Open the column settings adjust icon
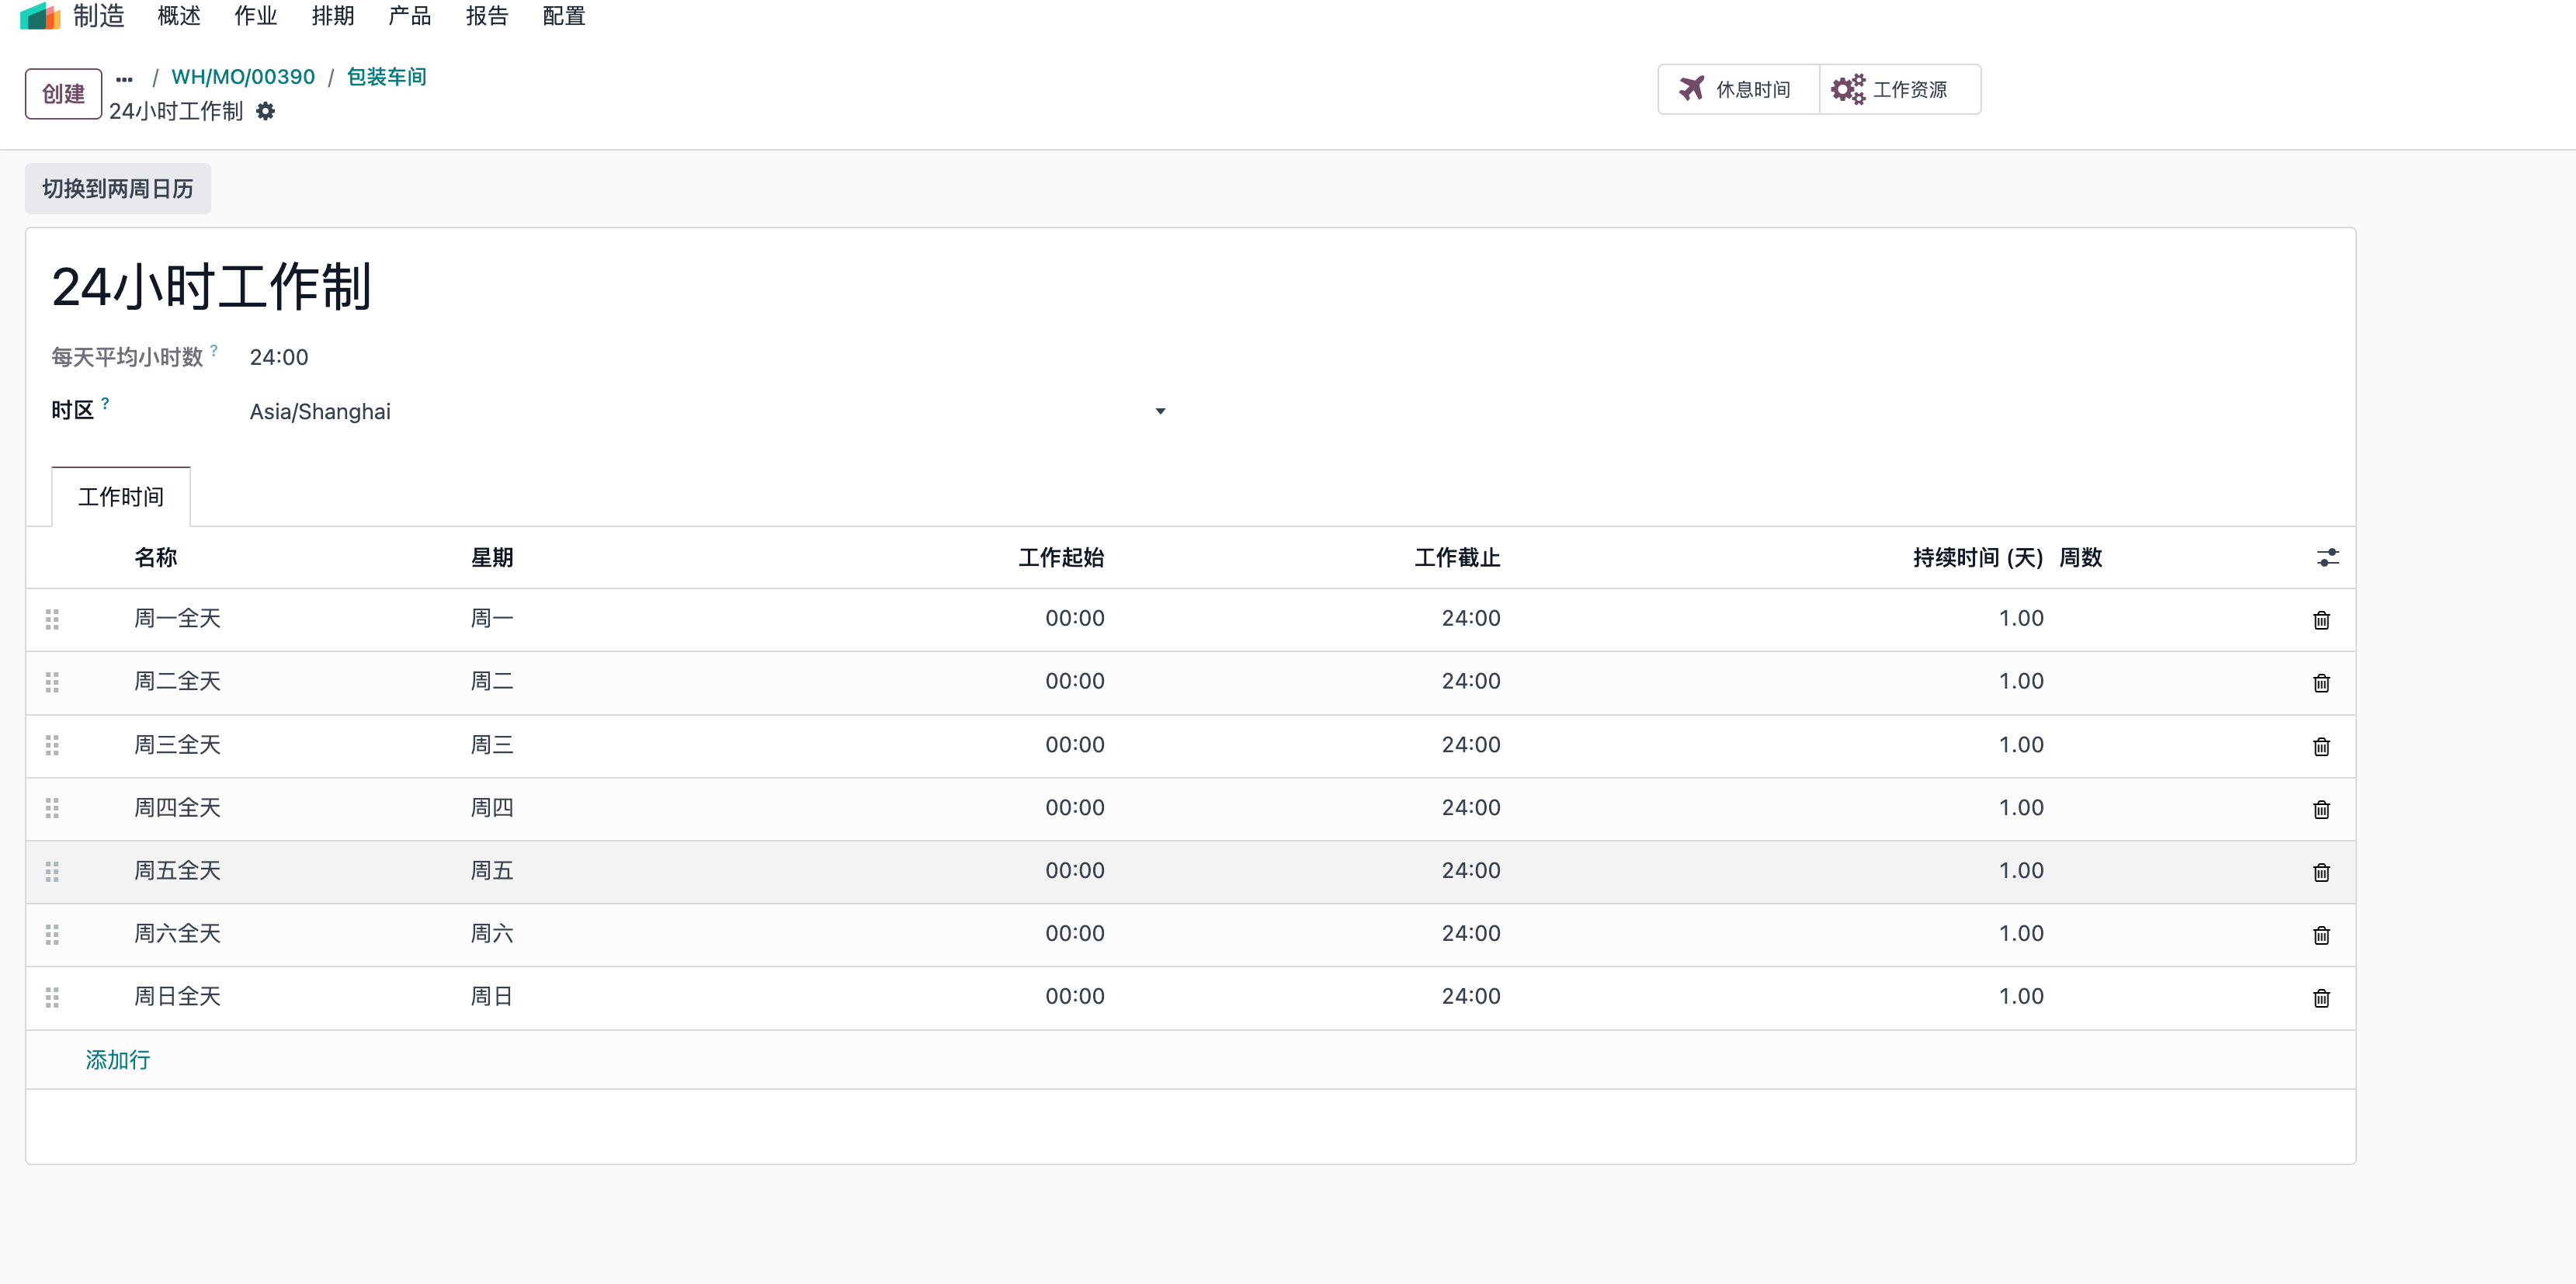This screenshot has width=2576, height=1284. point(2328,557)
